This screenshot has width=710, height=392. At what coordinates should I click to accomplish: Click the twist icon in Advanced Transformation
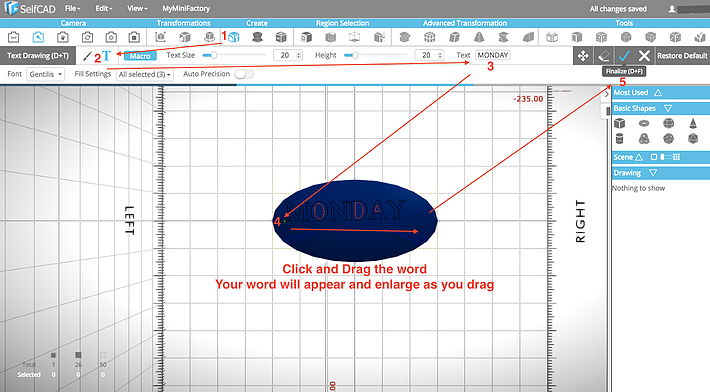[503, 37]
